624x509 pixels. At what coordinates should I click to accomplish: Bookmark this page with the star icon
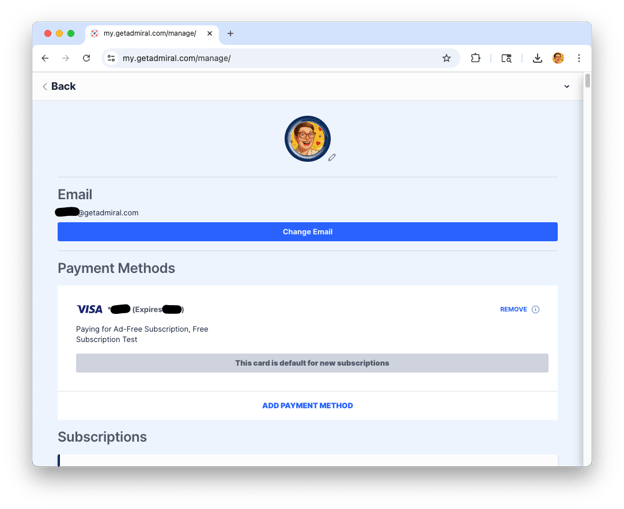click(x=447, y=58)
